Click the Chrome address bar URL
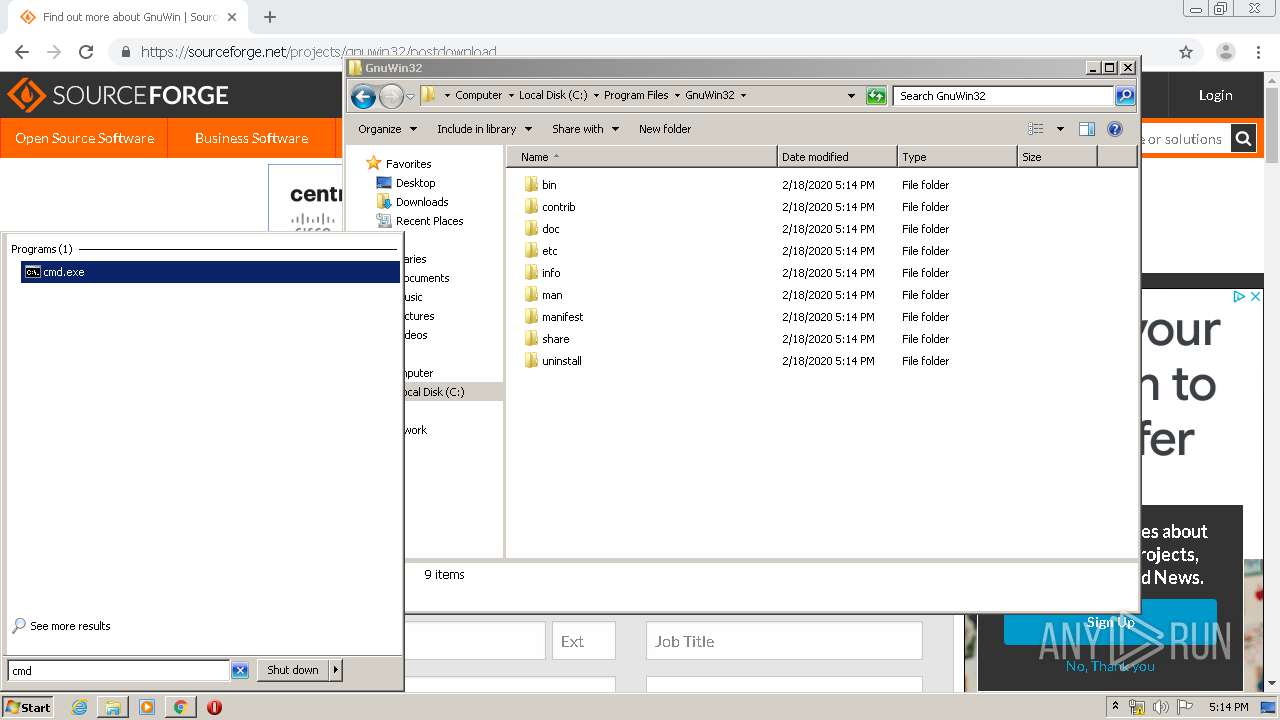 point(318,52)
